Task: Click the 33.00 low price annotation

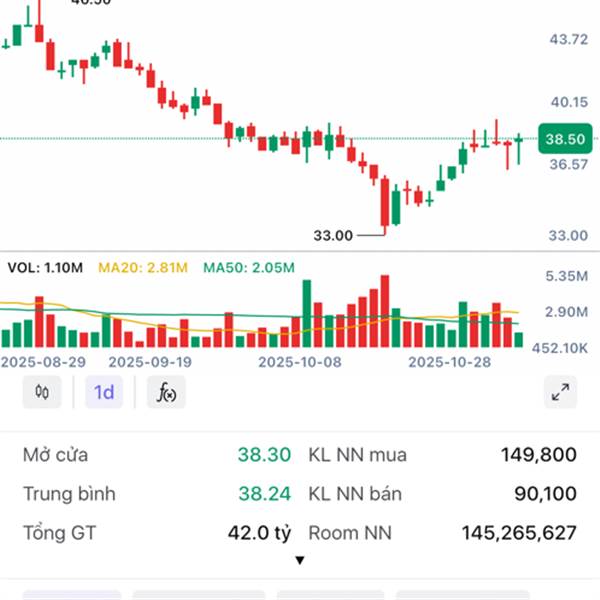Action: coord(333,235)
